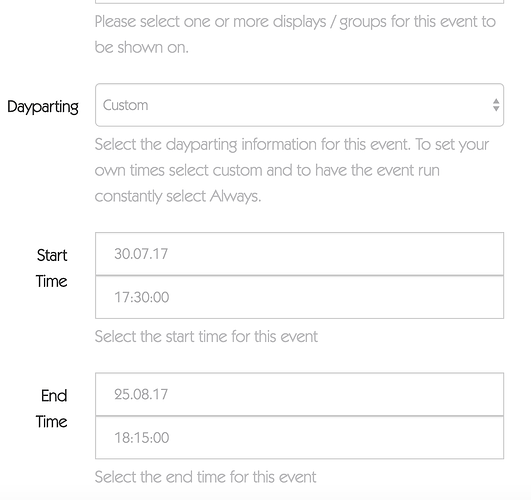Click the word Always in dayparting help

click(x=235, y=196)
